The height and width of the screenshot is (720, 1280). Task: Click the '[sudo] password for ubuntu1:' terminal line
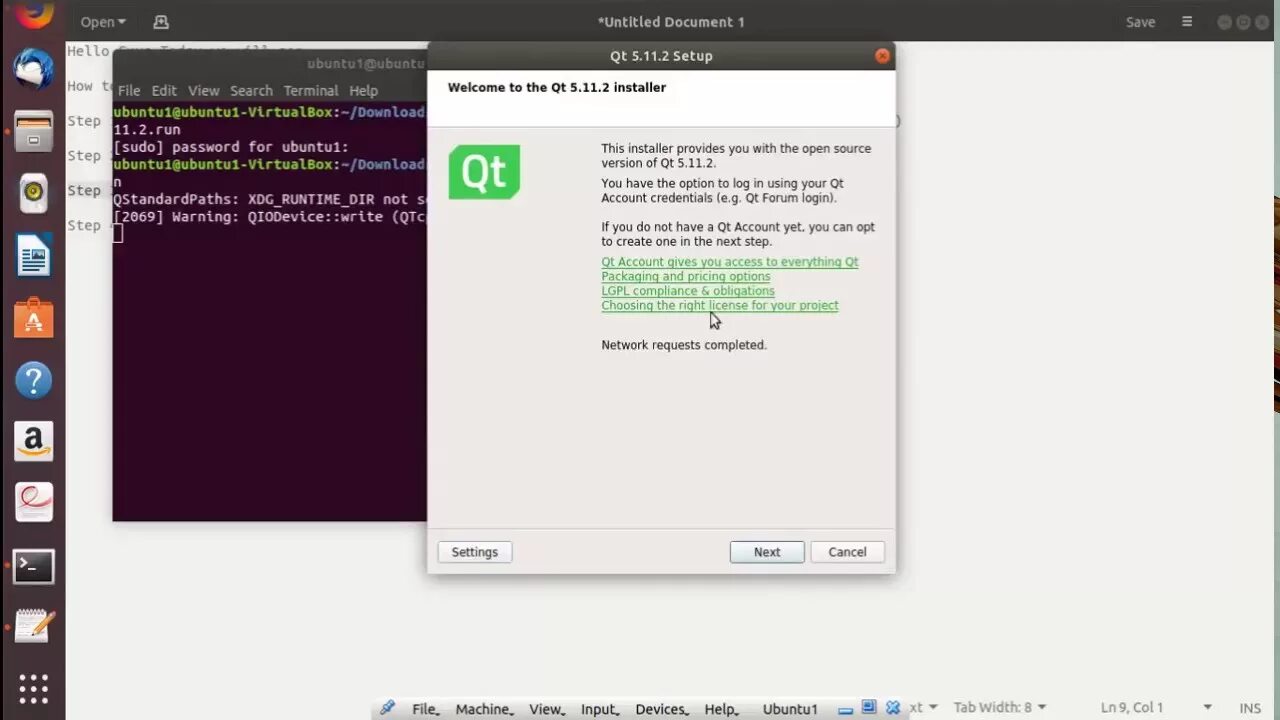pyautogui.click(x=231, y=147)
